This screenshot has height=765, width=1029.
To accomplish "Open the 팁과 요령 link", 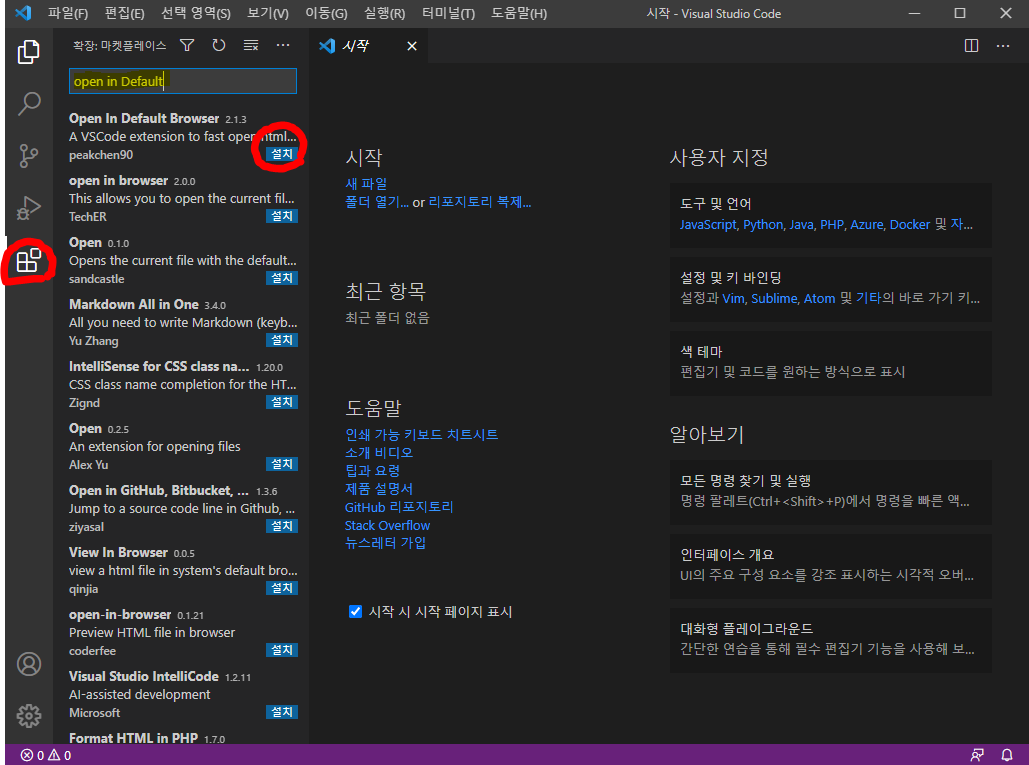I will tap(372, 470).
